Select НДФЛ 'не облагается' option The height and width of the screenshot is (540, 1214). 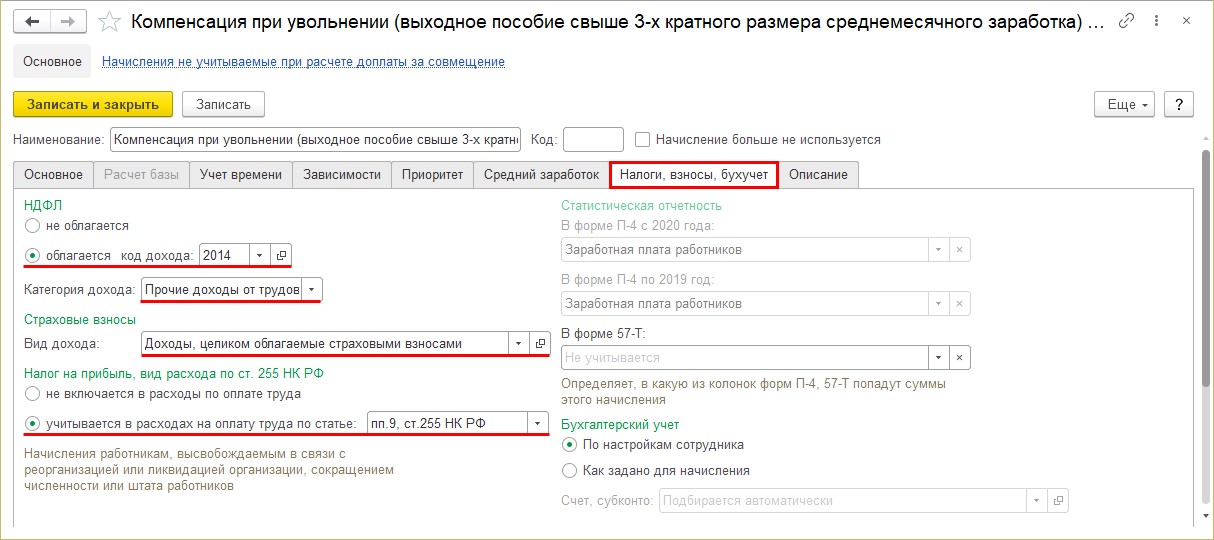click(33, 226)
